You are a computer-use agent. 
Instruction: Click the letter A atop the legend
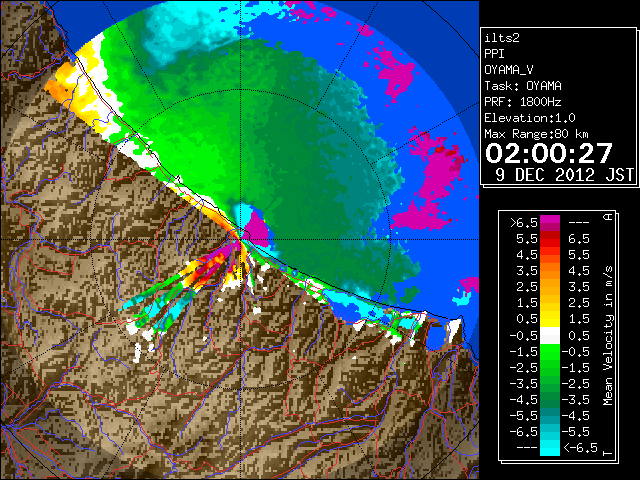[x=608, y=217]
